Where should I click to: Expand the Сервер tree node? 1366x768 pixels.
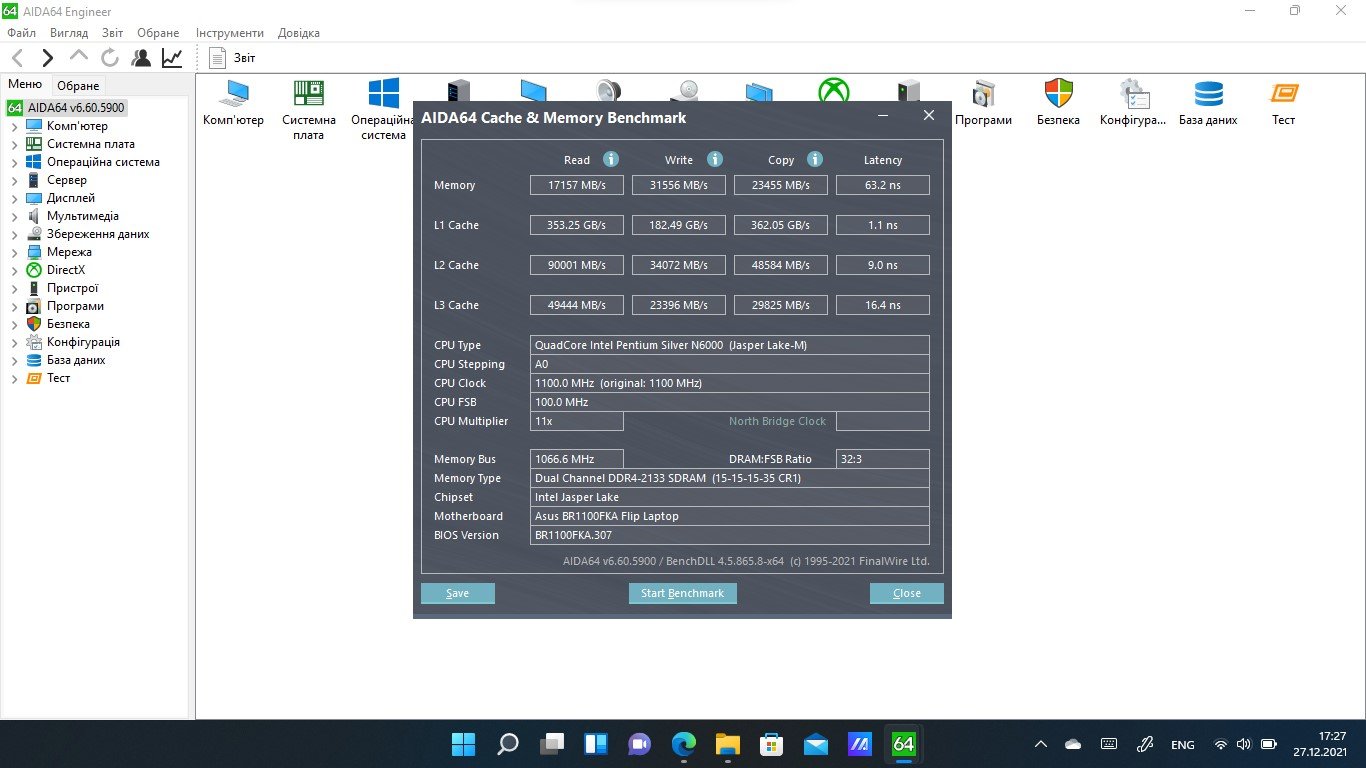coord(14,180)
